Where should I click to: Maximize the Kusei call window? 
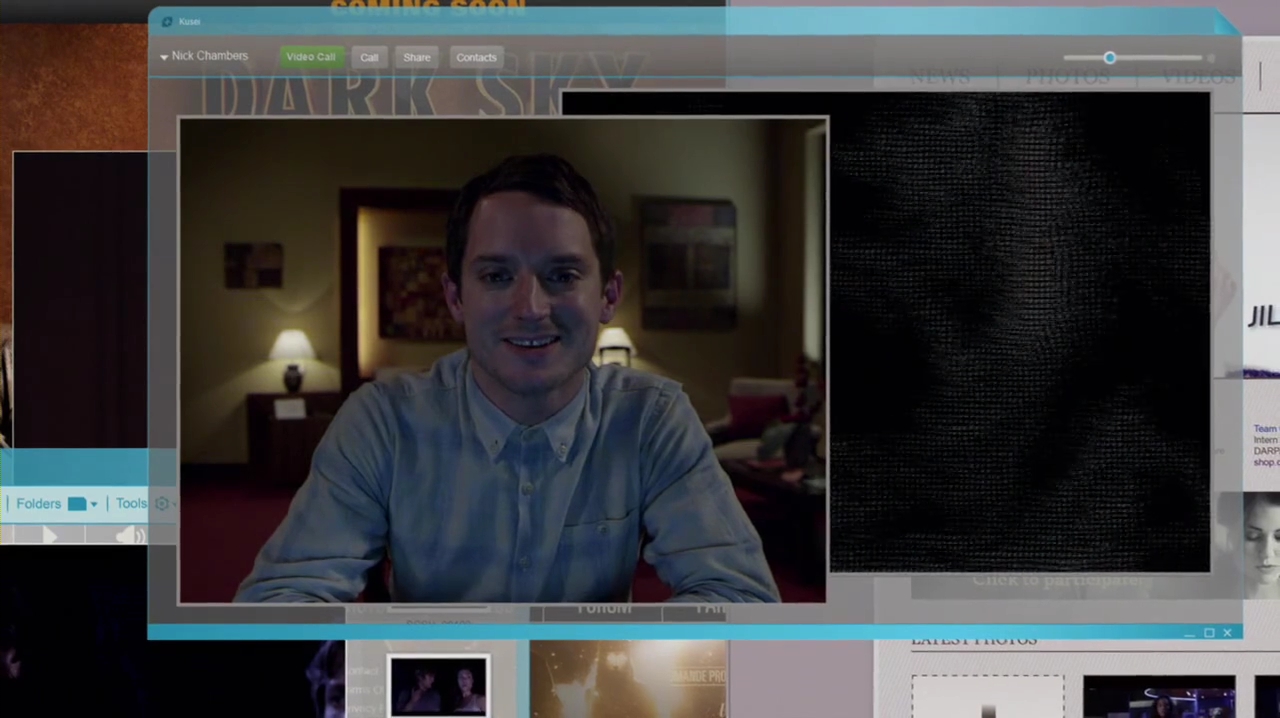1209,633
